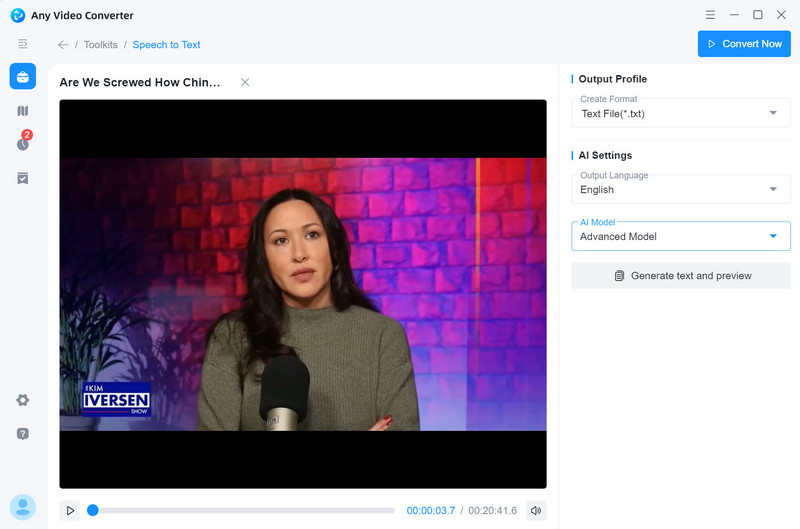Click the Convert Now button

[x=743, y=44]
